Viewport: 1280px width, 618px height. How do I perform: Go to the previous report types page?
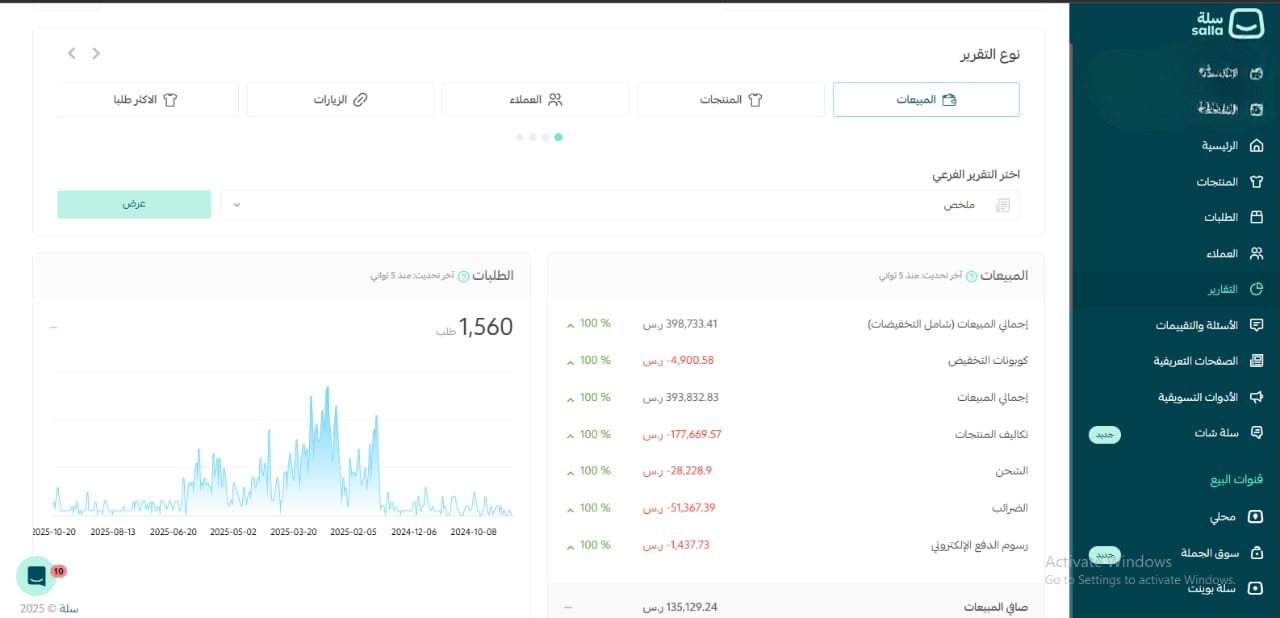pos(96,53)
